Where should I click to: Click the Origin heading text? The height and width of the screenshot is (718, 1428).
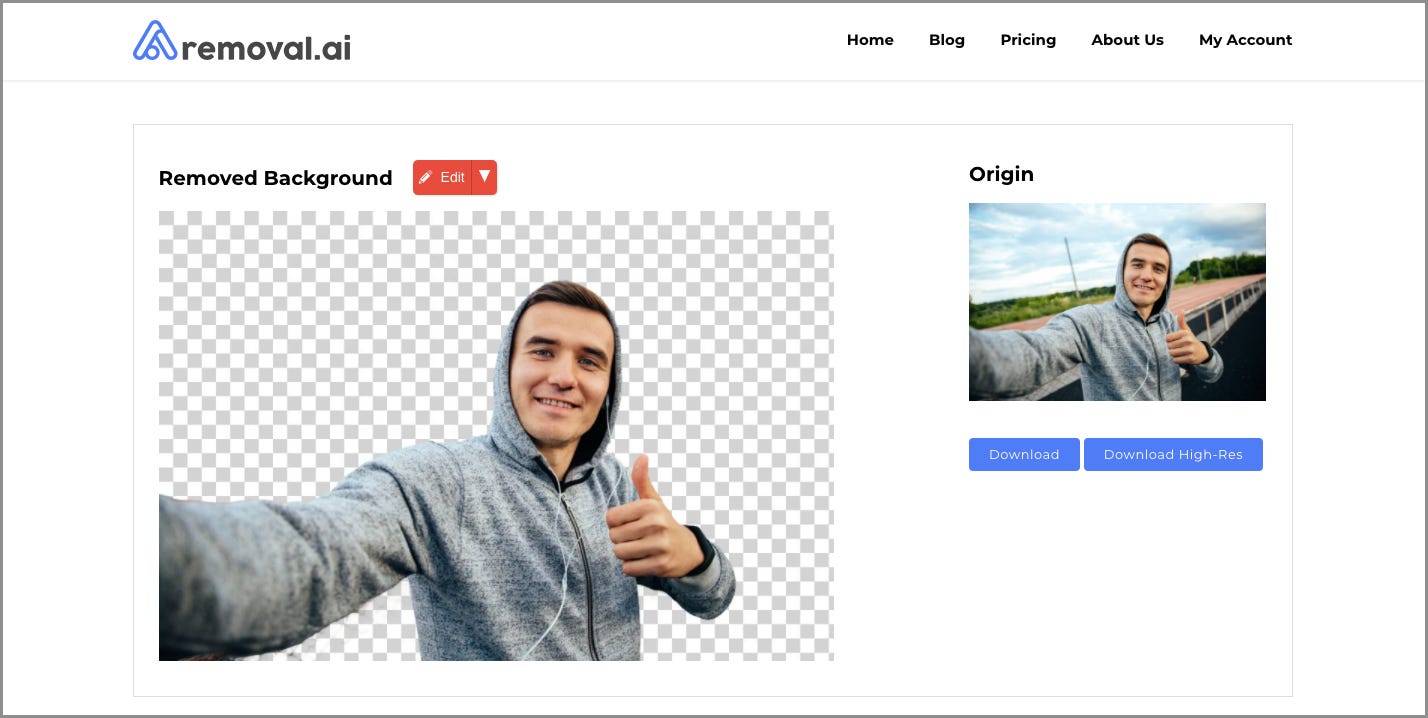[x=1001, y=174]
